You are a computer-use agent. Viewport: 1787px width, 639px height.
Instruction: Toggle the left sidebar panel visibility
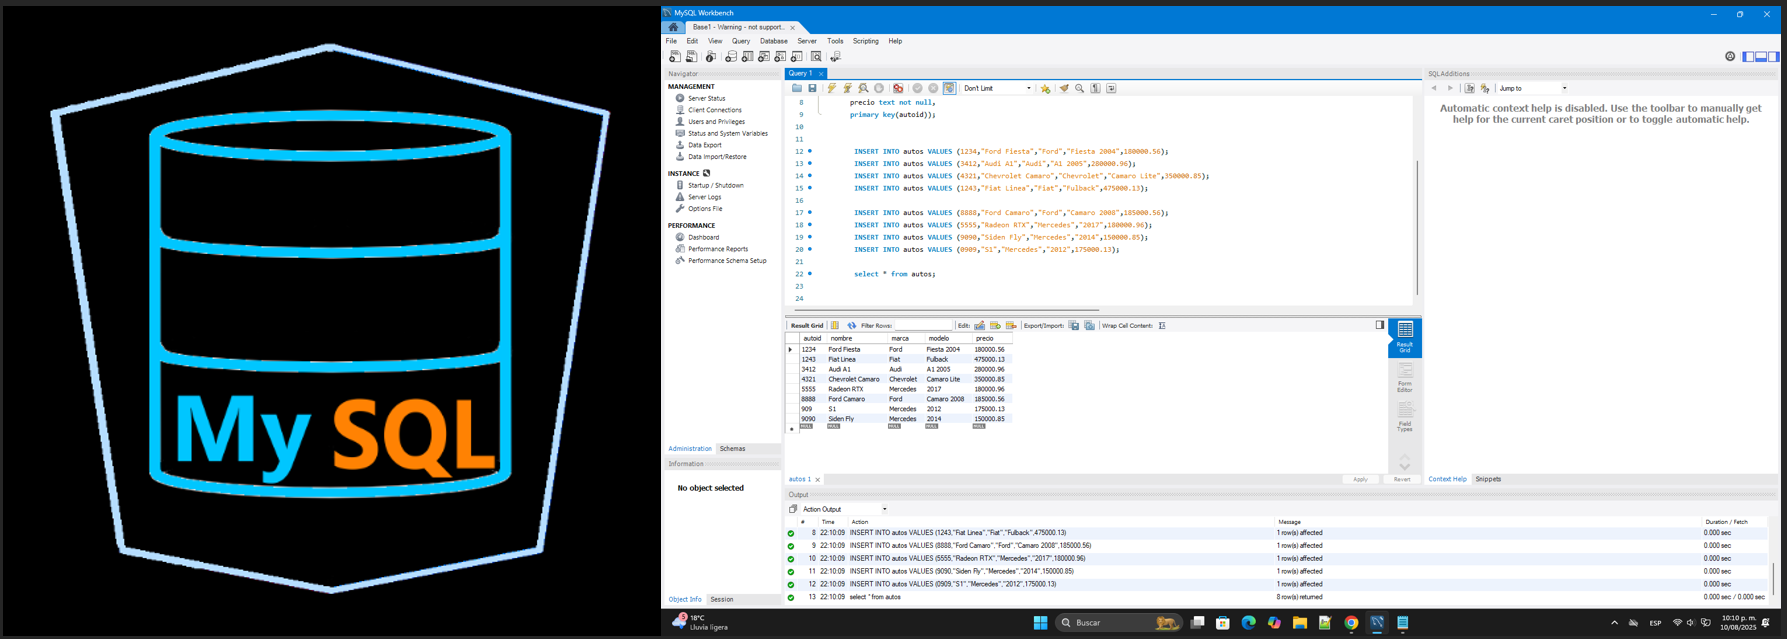[x=1748, y=57]
